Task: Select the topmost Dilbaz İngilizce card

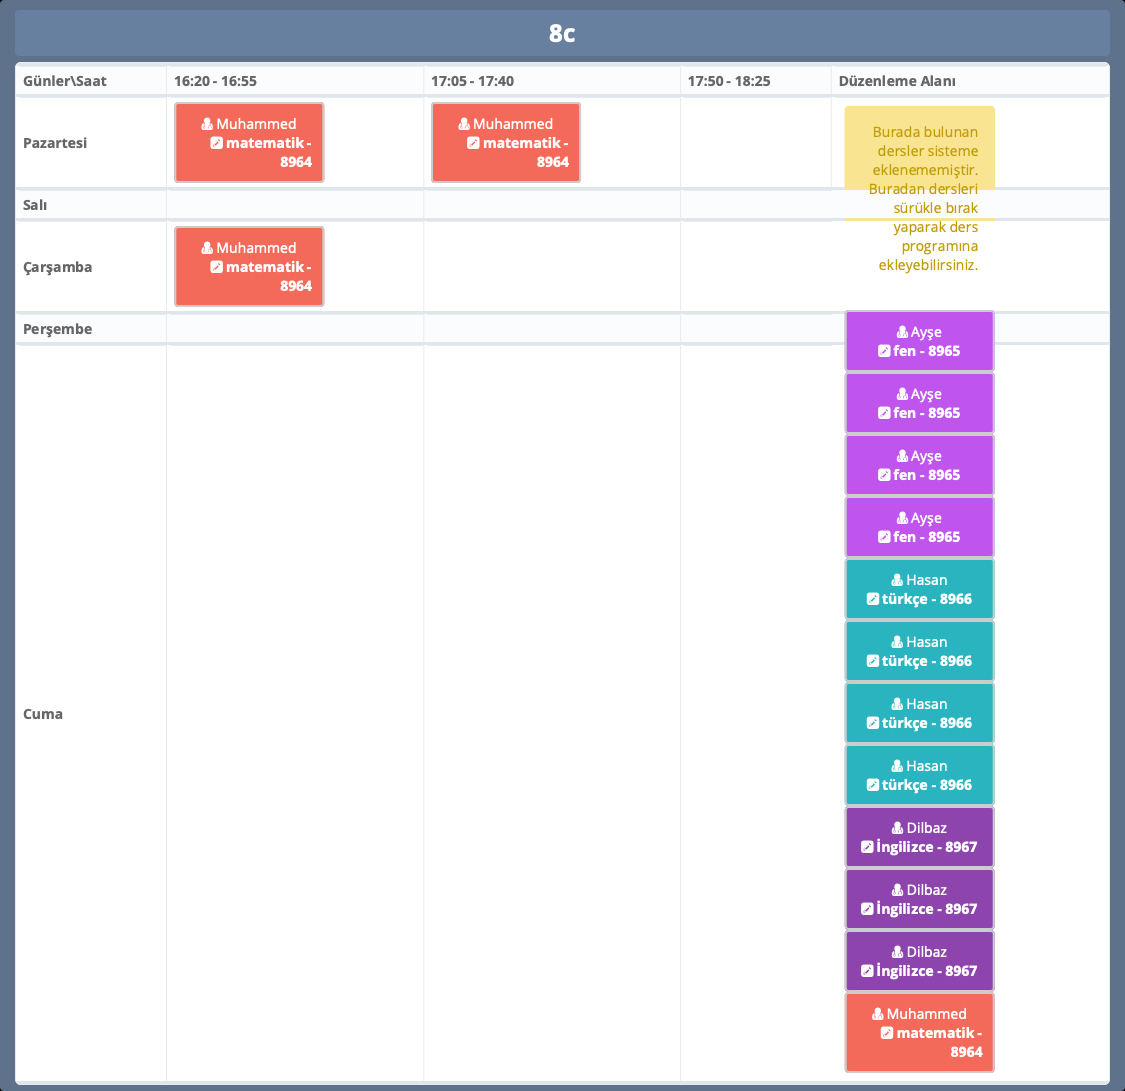Action: pyautogui.click(x=919, y=837)
